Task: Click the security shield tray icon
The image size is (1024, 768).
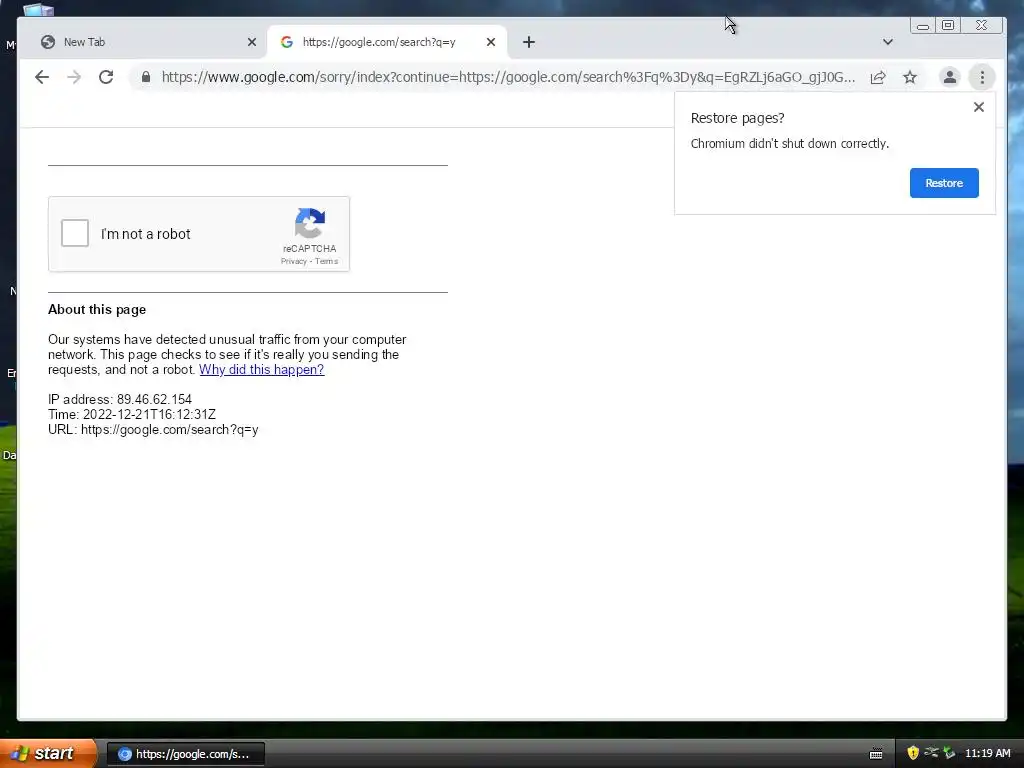Action: click(913, 753)
